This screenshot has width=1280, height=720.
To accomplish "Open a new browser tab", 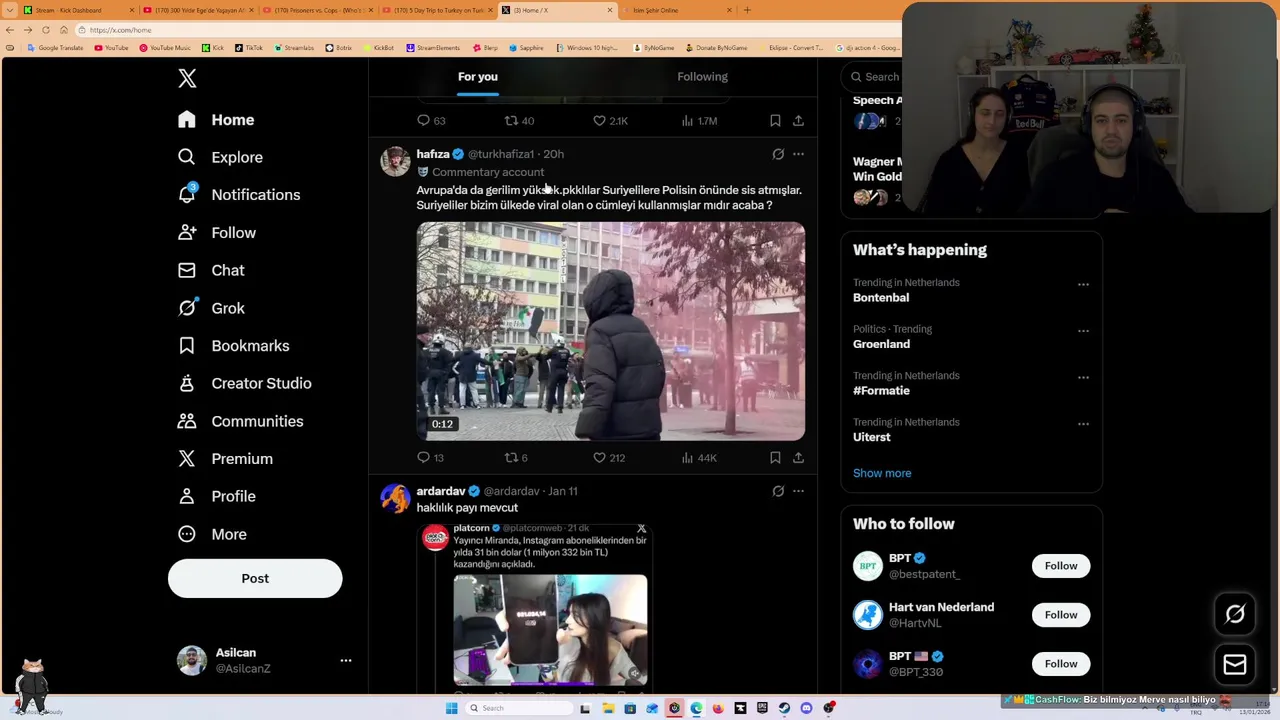I will click(x=747, y=10).
